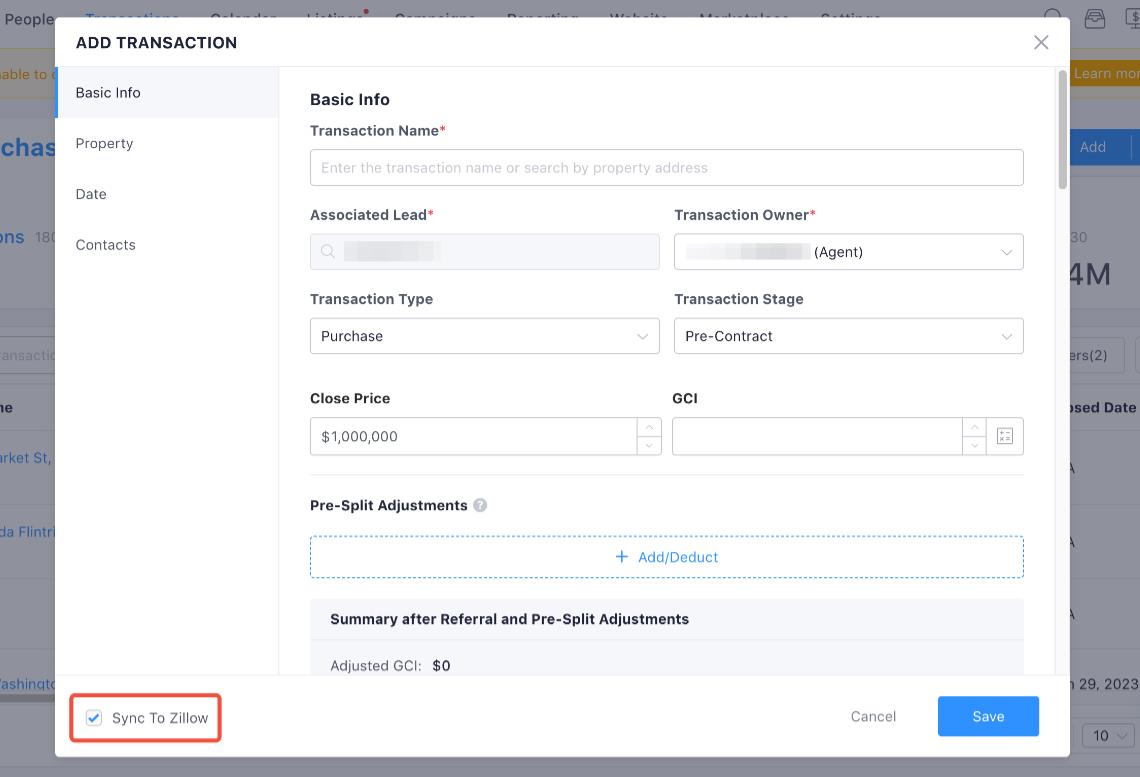This screenshot has width=1140, height=777.
Task: Disable the Sync To Zillow checkbox
Action: 93,717
